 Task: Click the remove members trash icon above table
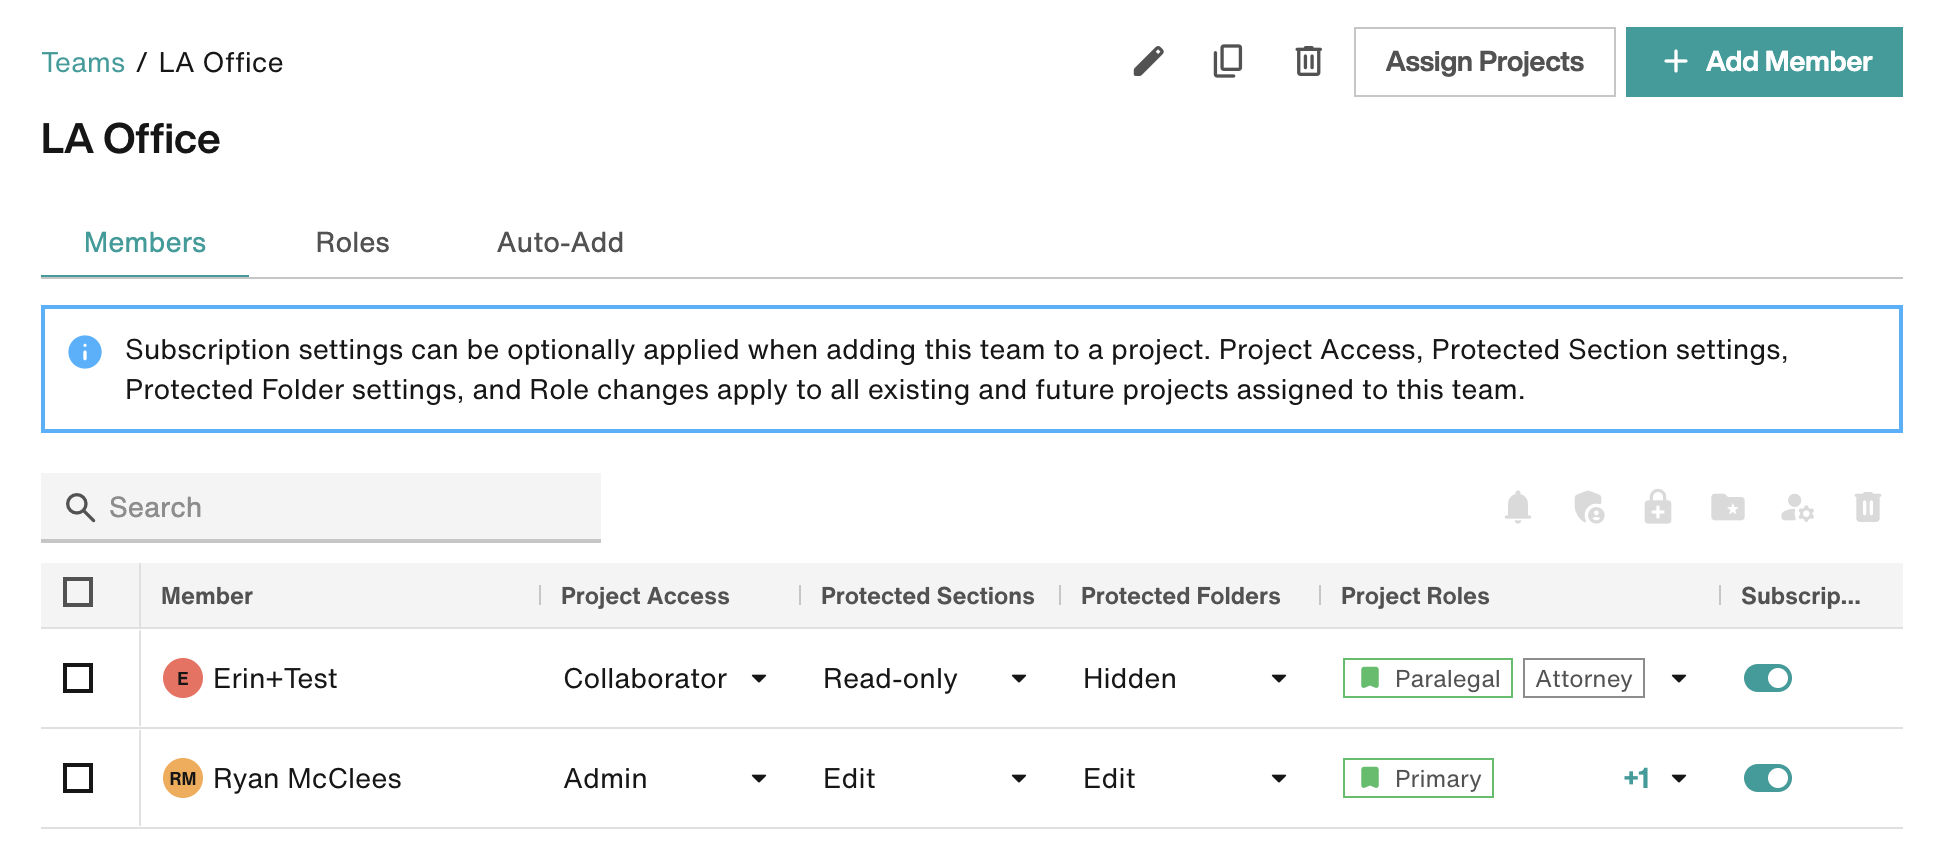coord(1868,507)
